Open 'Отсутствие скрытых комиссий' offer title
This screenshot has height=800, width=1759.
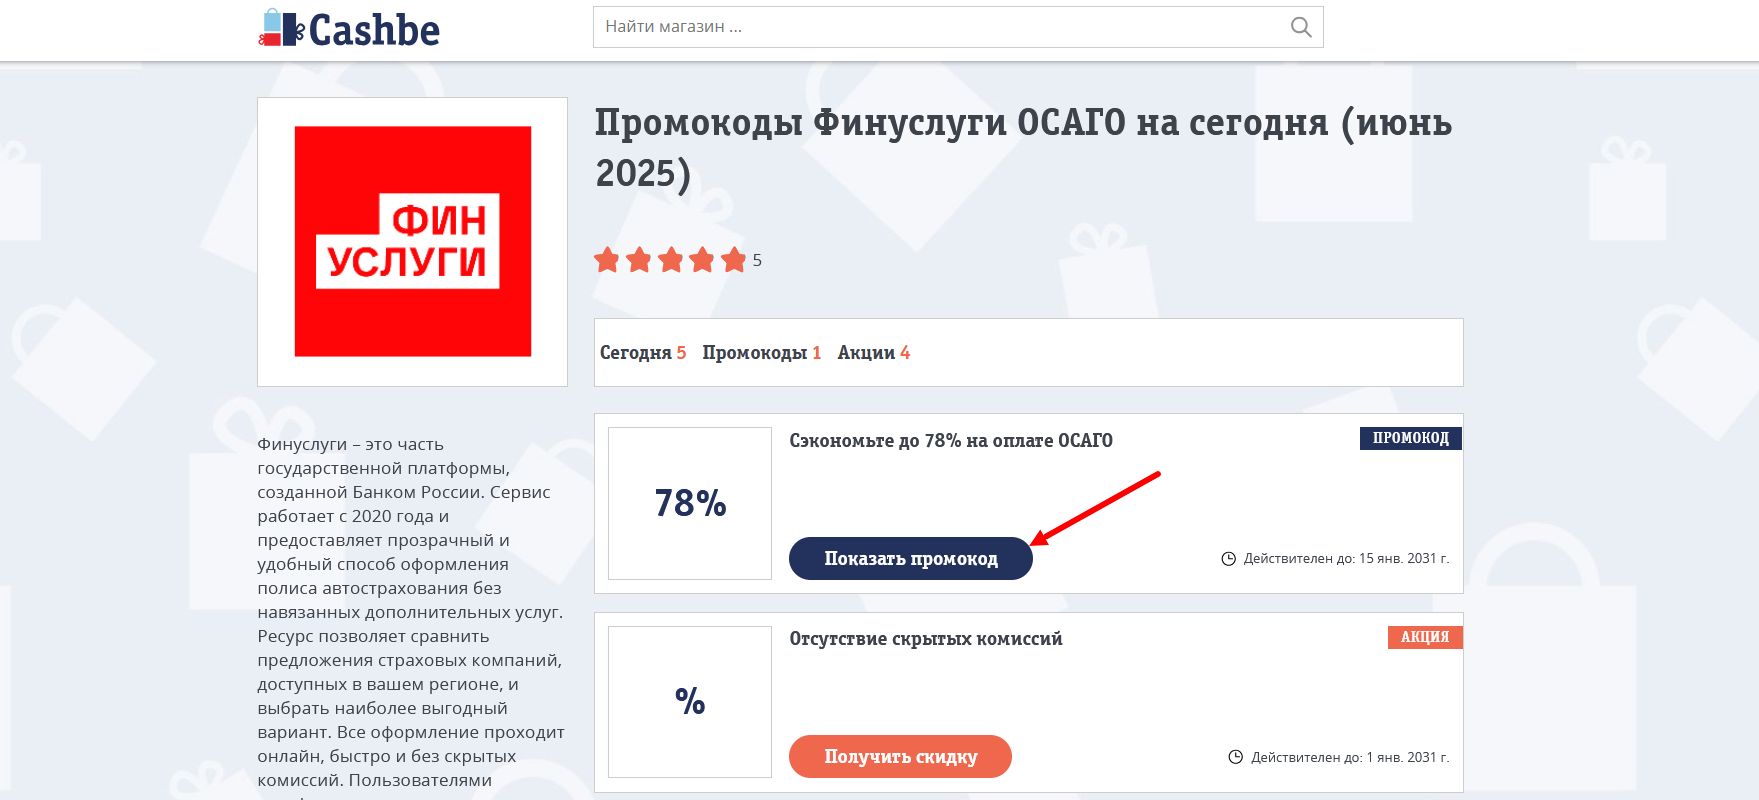pos(926,639)
